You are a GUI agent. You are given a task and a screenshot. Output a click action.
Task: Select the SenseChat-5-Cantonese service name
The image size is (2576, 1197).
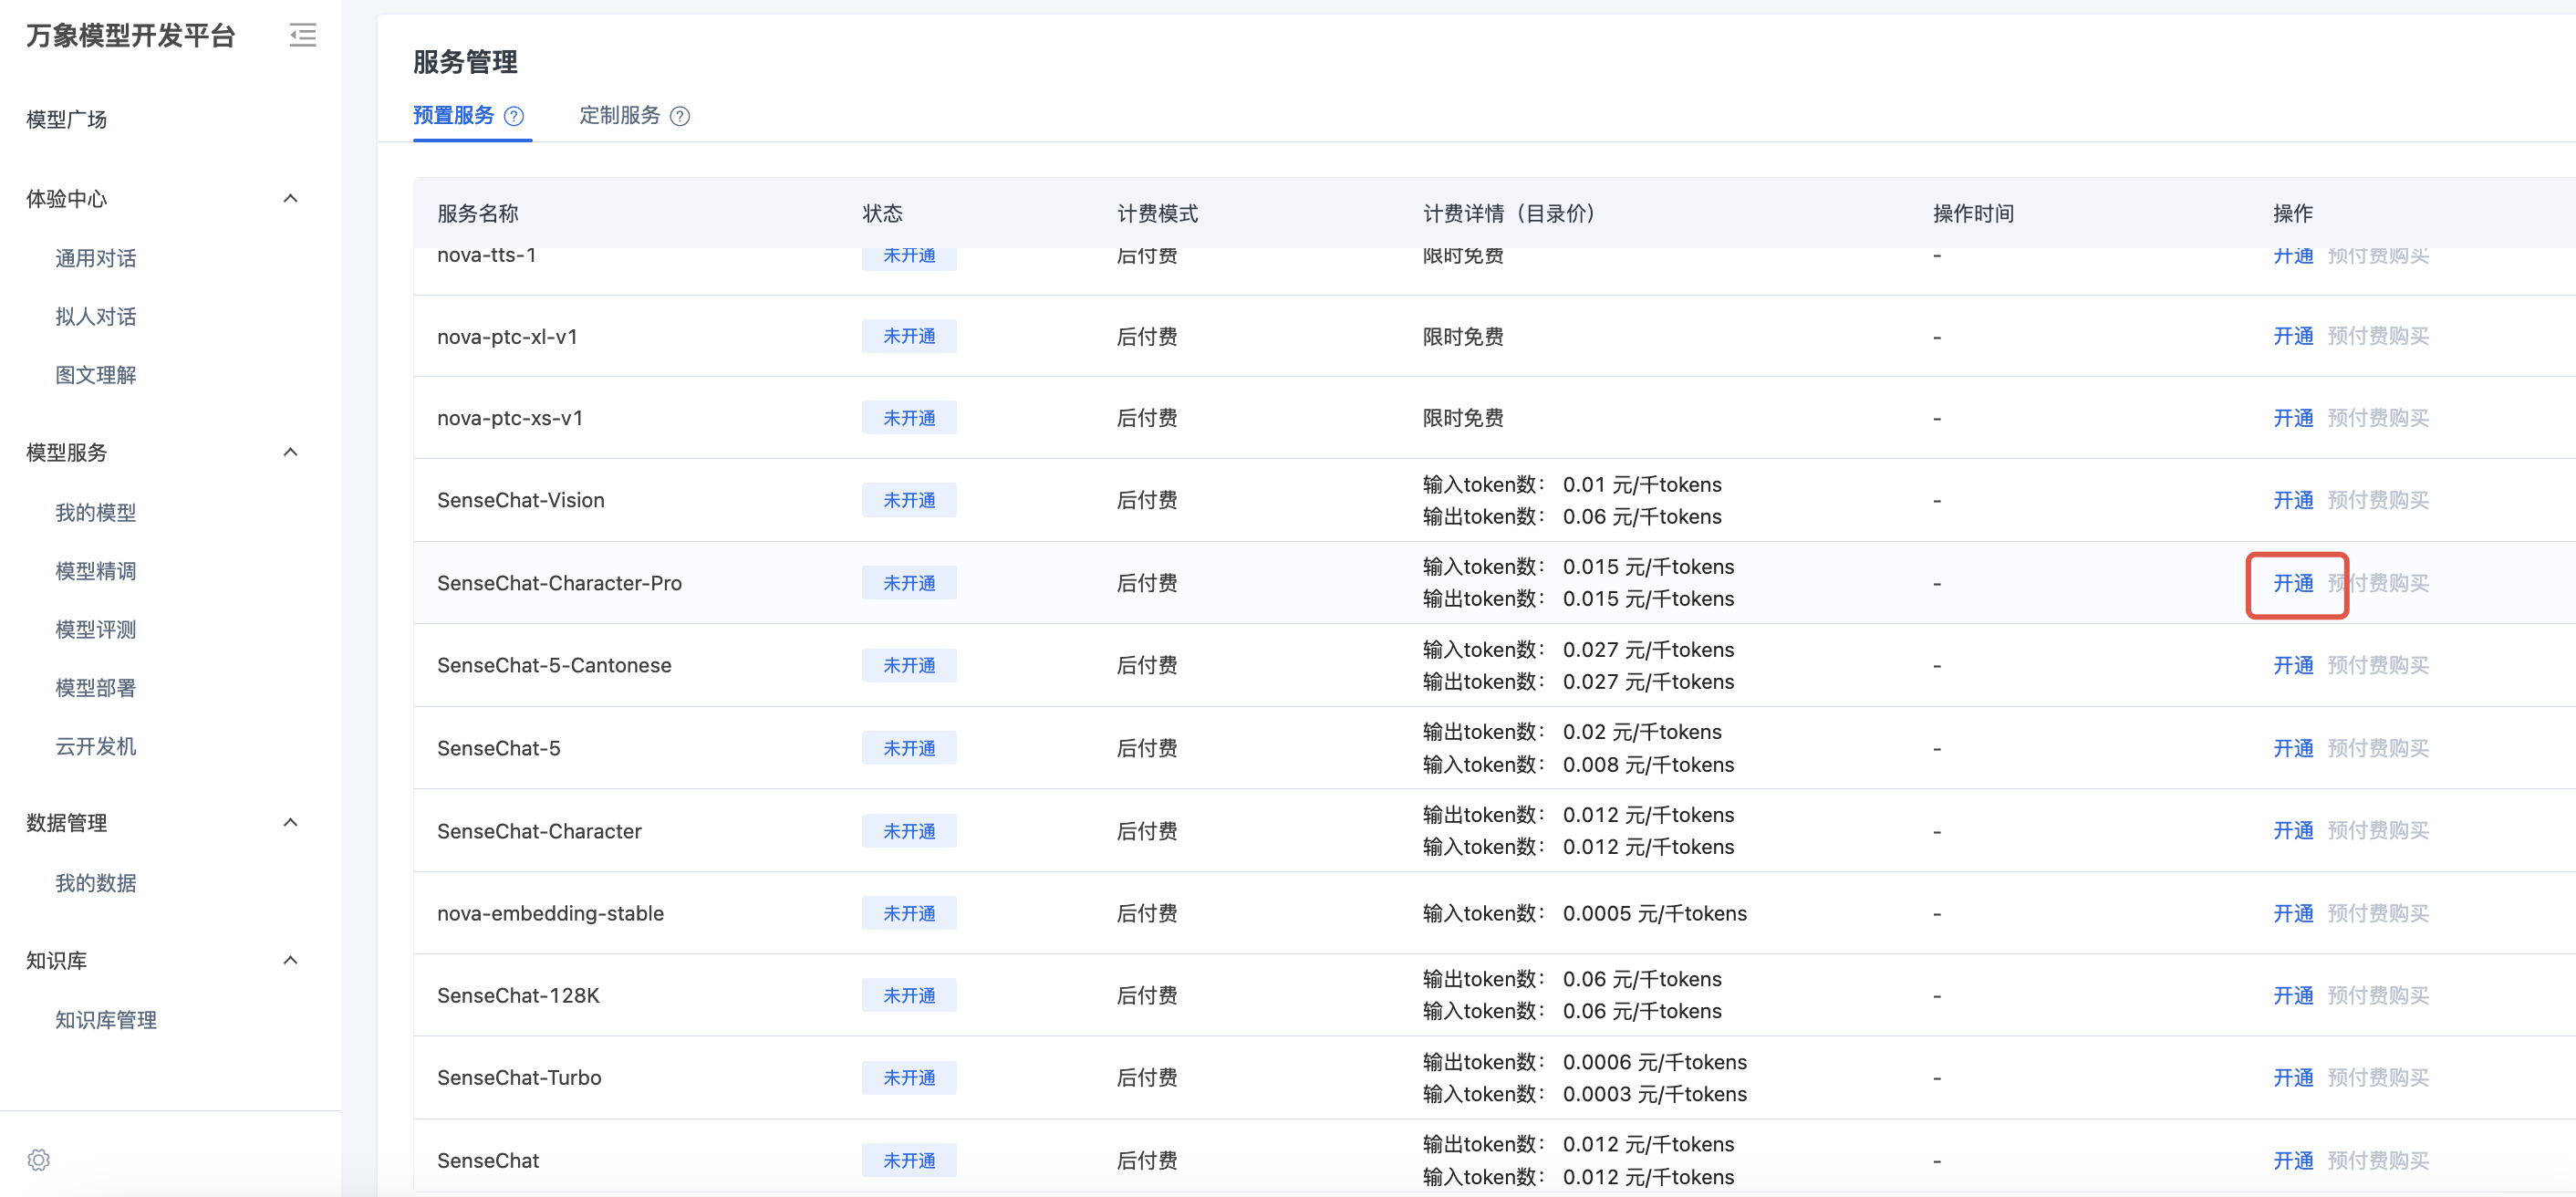pyautogui.click(x=554, y=665)
